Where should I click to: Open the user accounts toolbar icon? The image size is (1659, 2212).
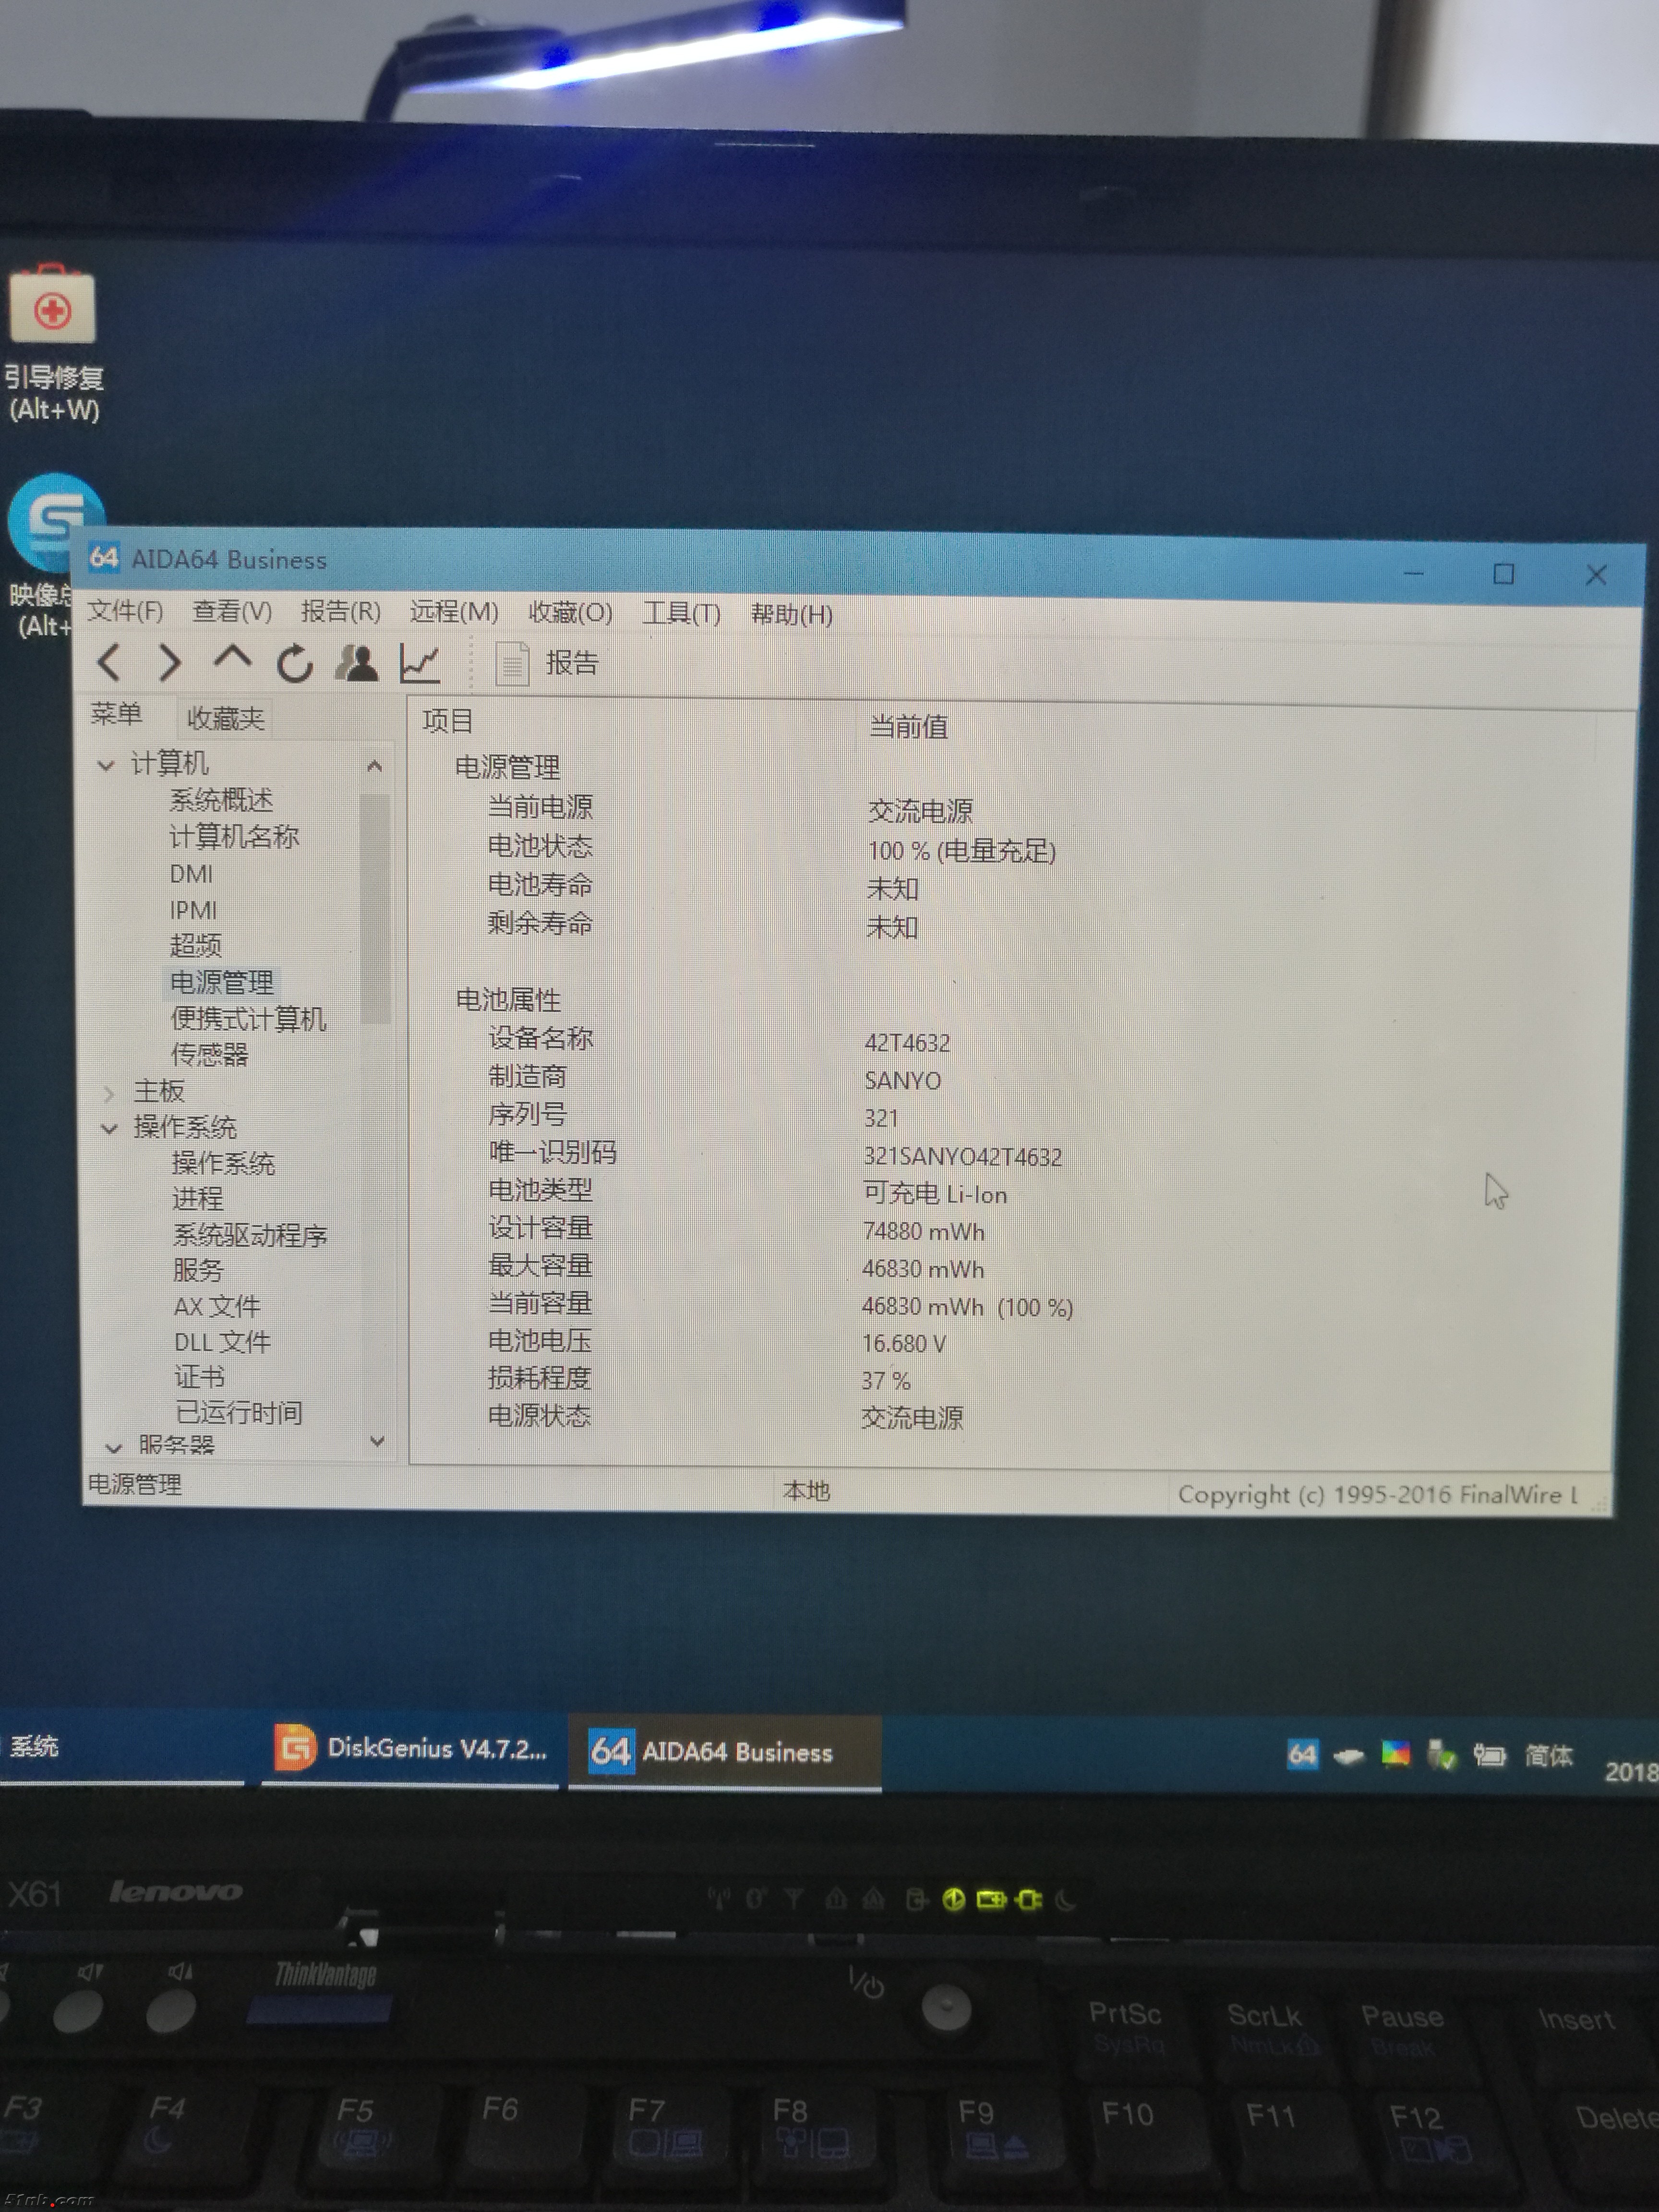coord(357,663)
